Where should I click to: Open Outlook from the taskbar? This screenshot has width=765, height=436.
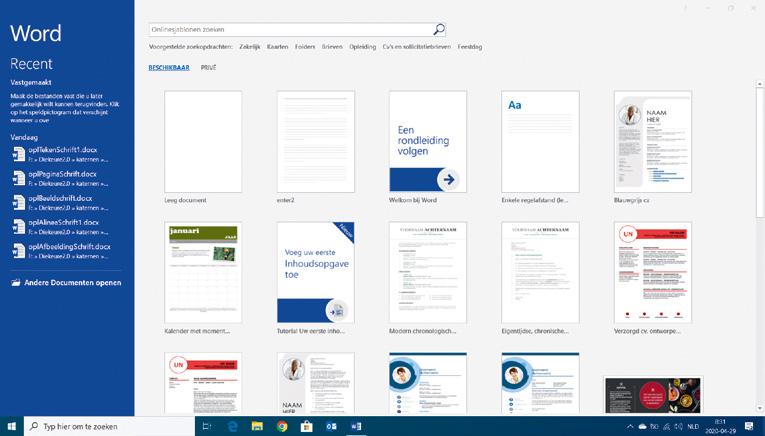click(x=331, y=426)
